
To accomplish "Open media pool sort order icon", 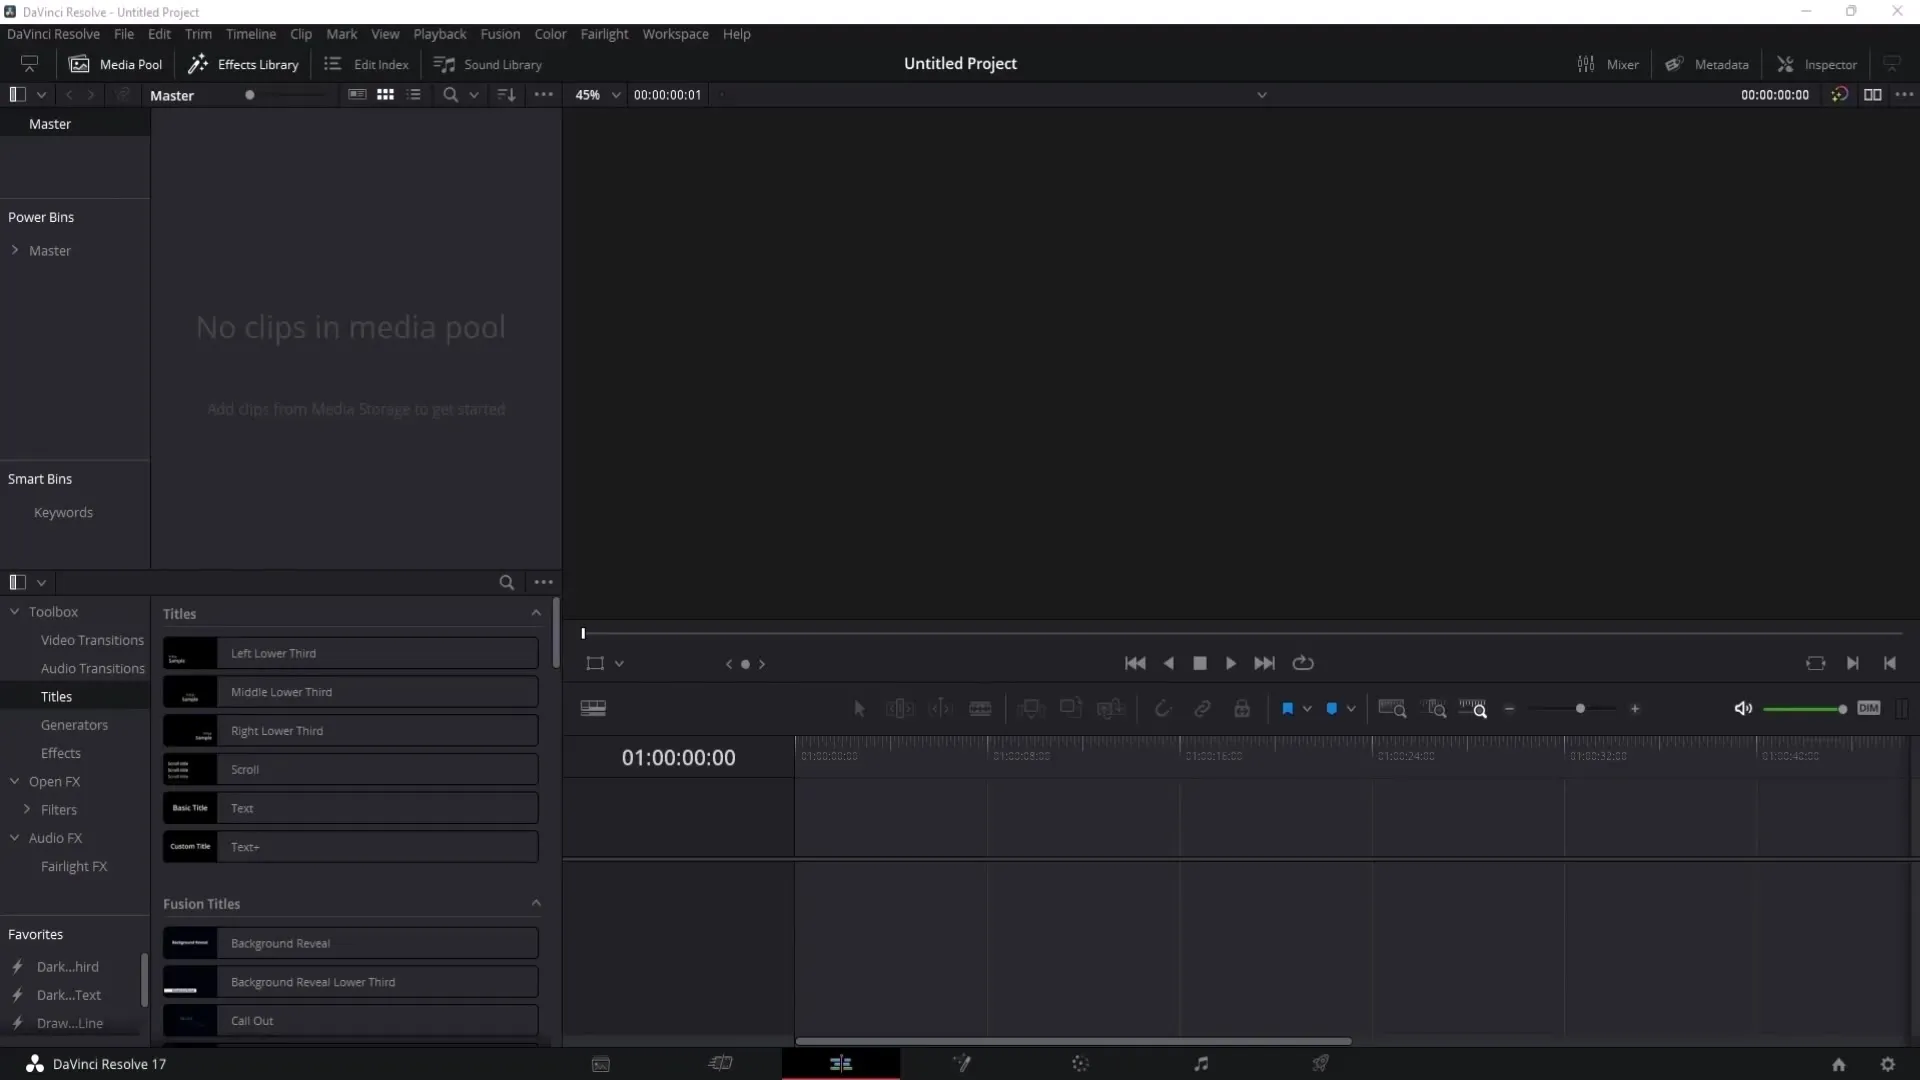I will (x=507, y=95).
